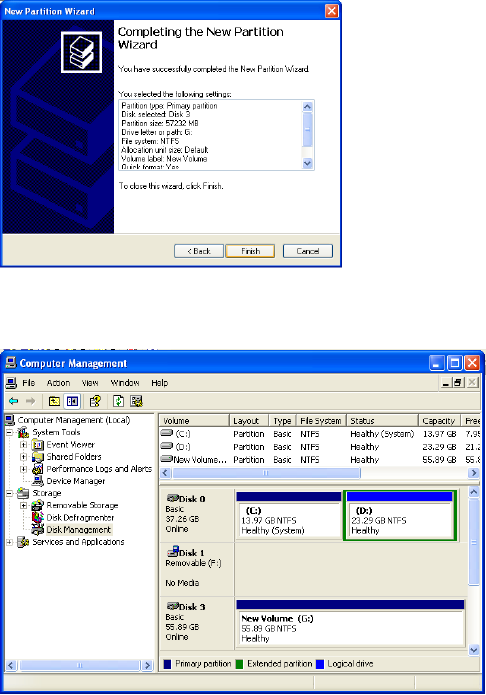Expand the Removable Storage node

(24, 505)
